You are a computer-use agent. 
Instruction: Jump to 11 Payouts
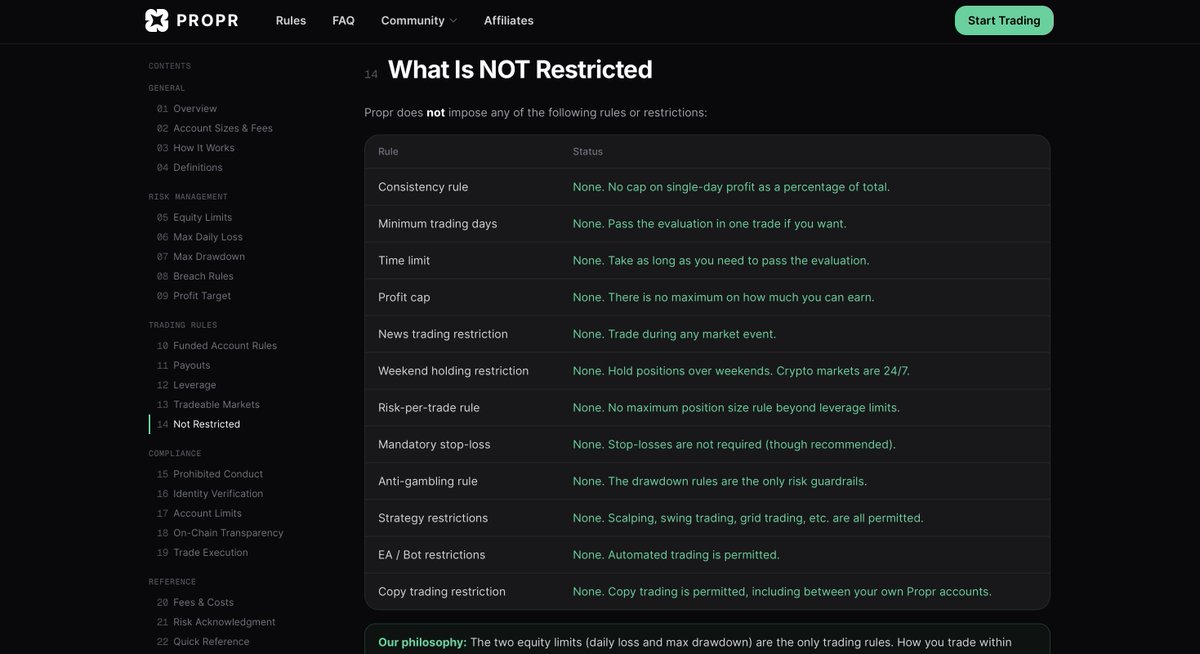tap(183, 365)
